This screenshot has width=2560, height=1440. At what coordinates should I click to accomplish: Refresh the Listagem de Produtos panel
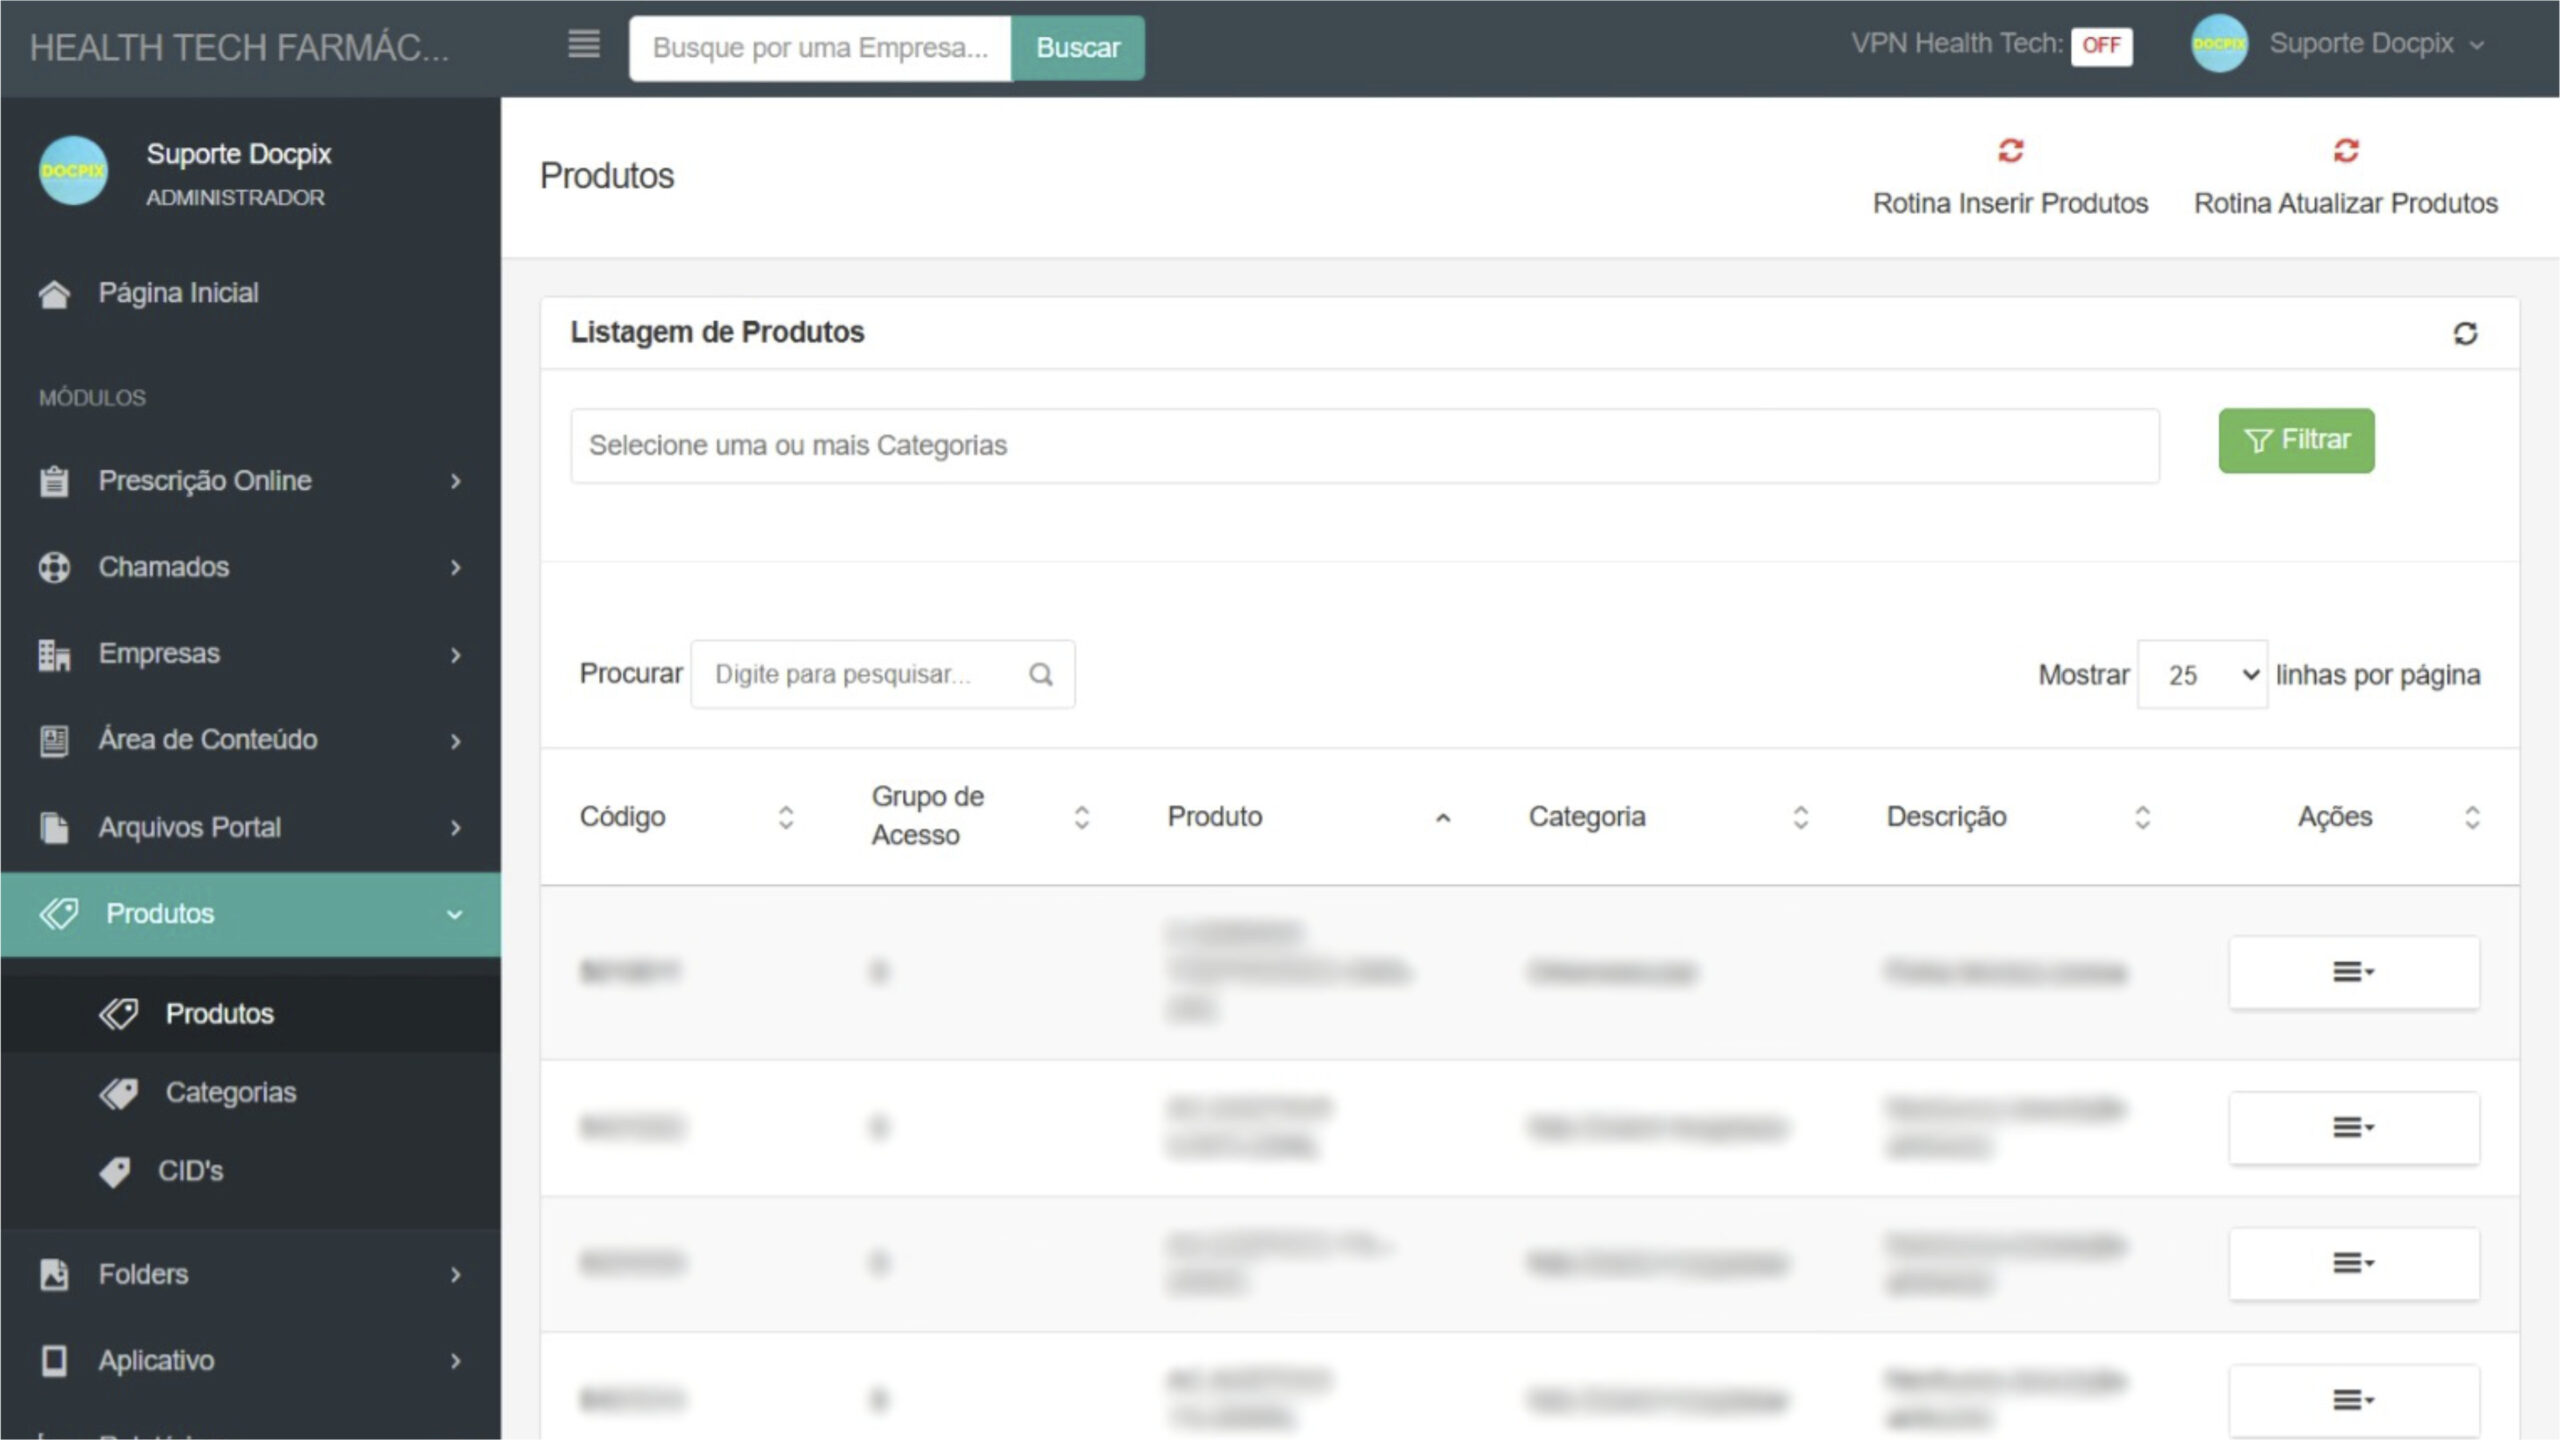[2465, 333]
